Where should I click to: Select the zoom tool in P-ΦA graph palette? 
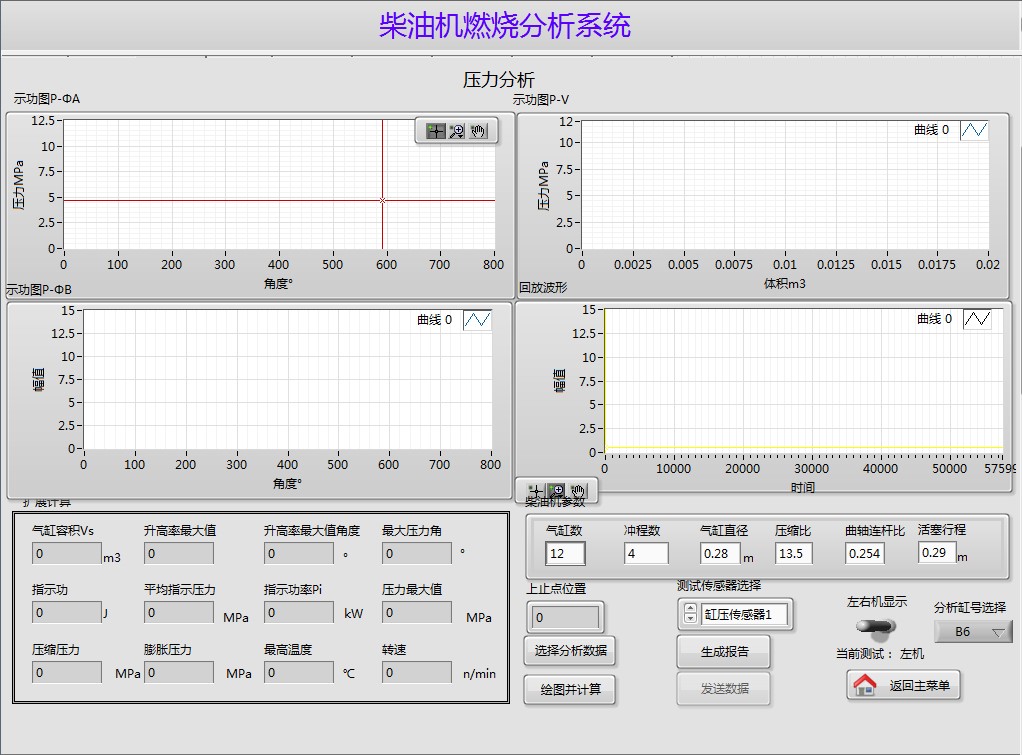[457, 131]
